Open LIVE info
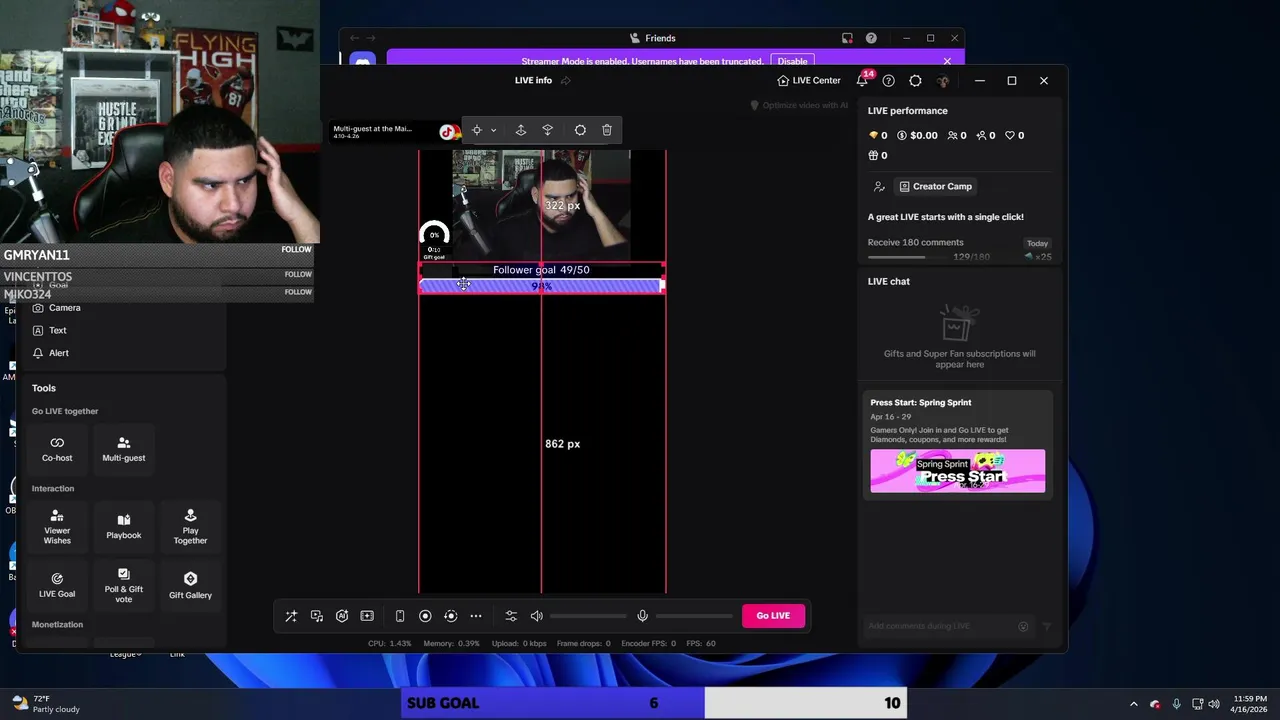 (x=533, y=80)
